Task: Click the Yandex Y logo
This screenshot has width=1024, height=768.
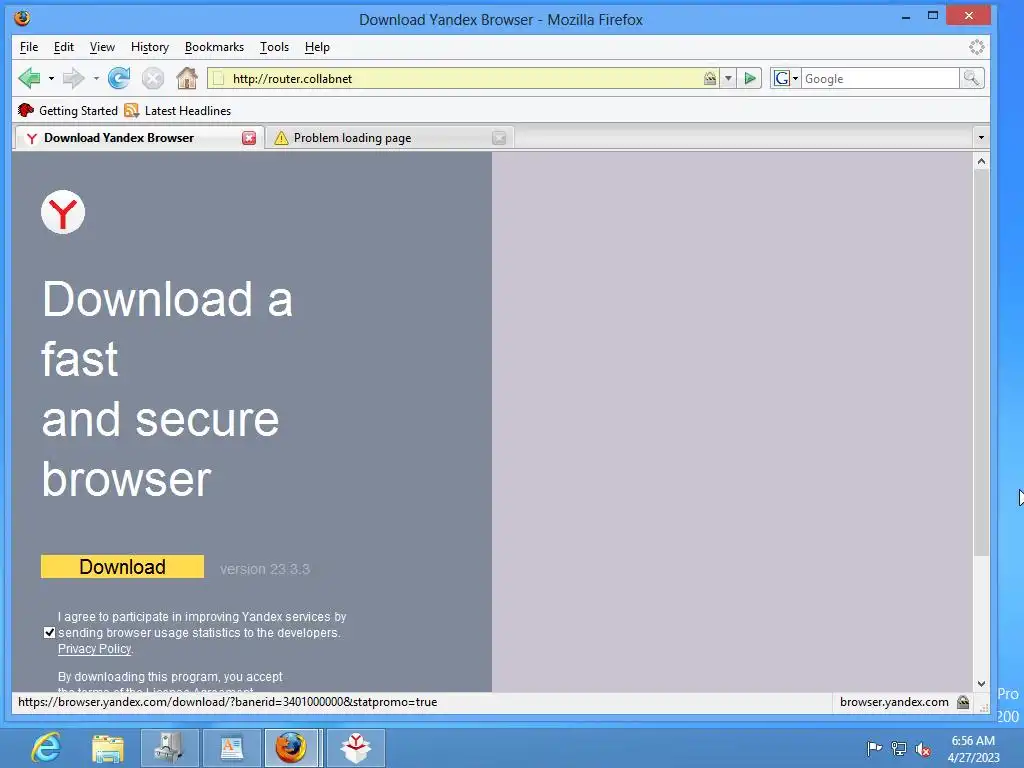Action: [x=63, y=212]
